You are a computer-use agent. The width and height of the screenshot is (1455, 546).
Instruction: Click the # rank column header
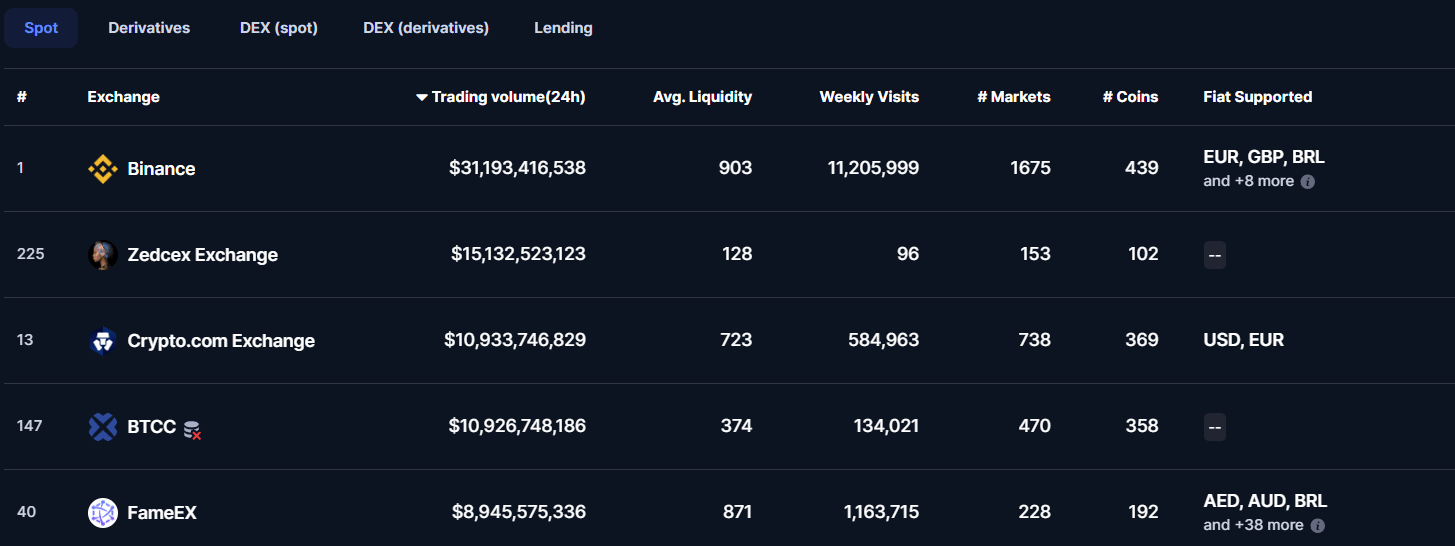[22, 97]
